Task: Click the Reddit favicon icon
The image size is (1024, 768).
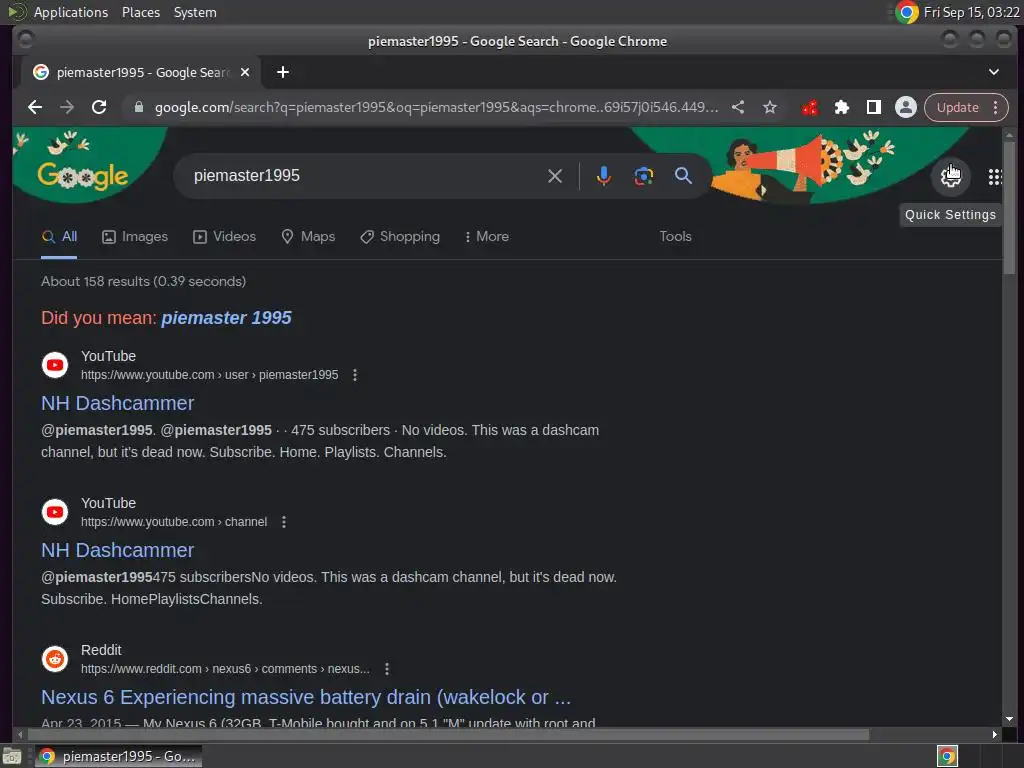Action: pyautogui.click(x=55, y=659)
